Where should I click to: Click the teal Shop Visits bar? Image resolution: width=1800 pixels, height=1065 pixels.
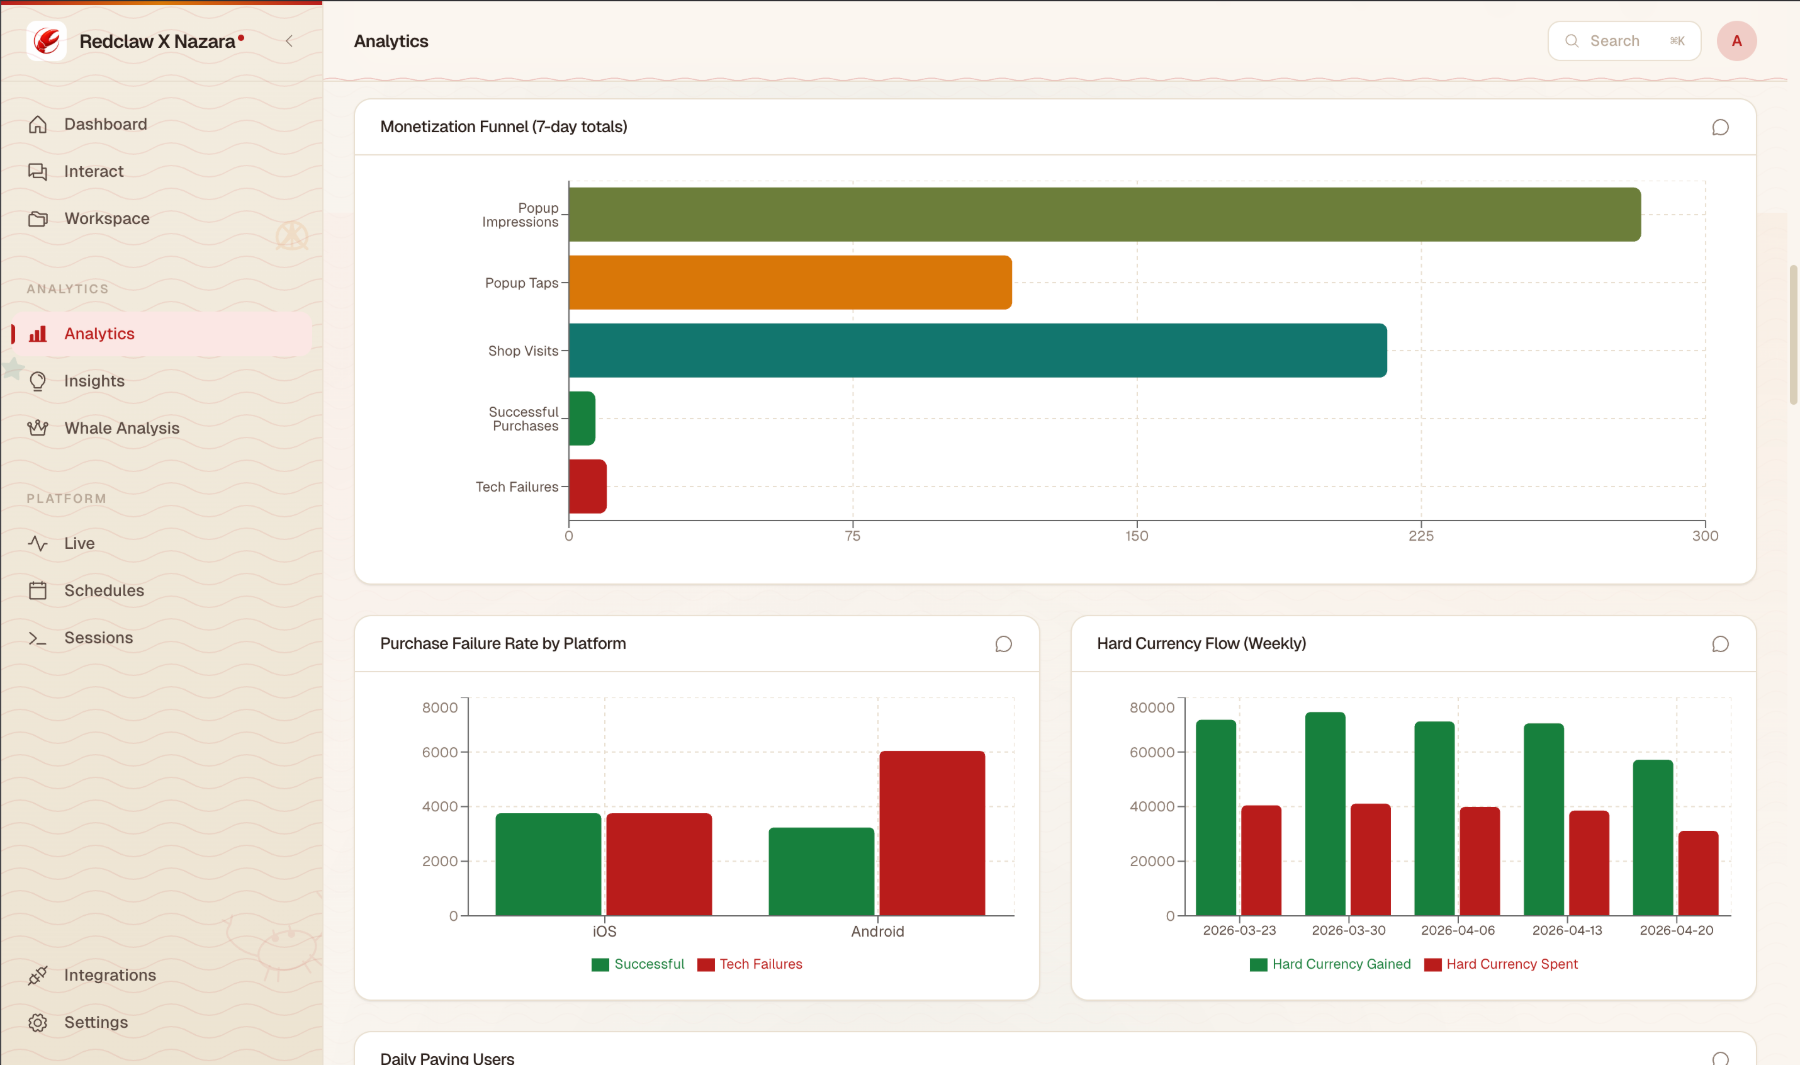[978, 350]
